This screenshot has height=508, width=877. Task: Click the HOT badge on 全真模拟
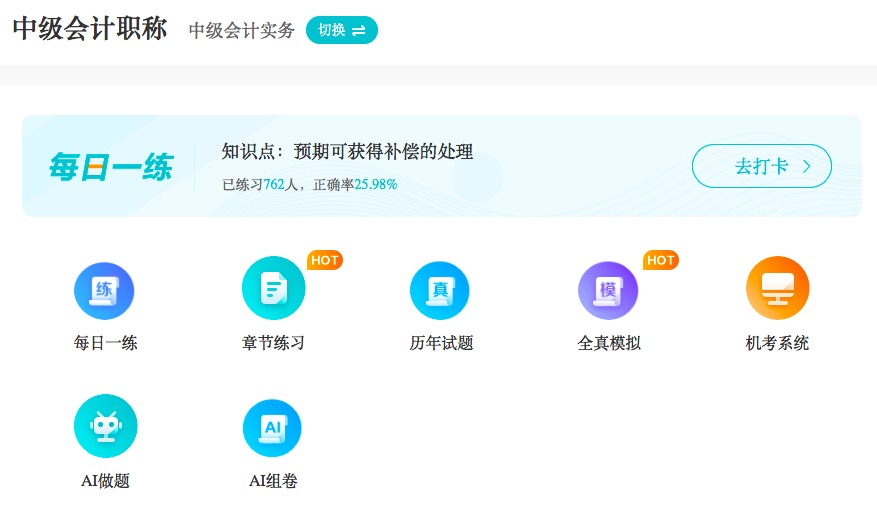[x=661, y=260]
